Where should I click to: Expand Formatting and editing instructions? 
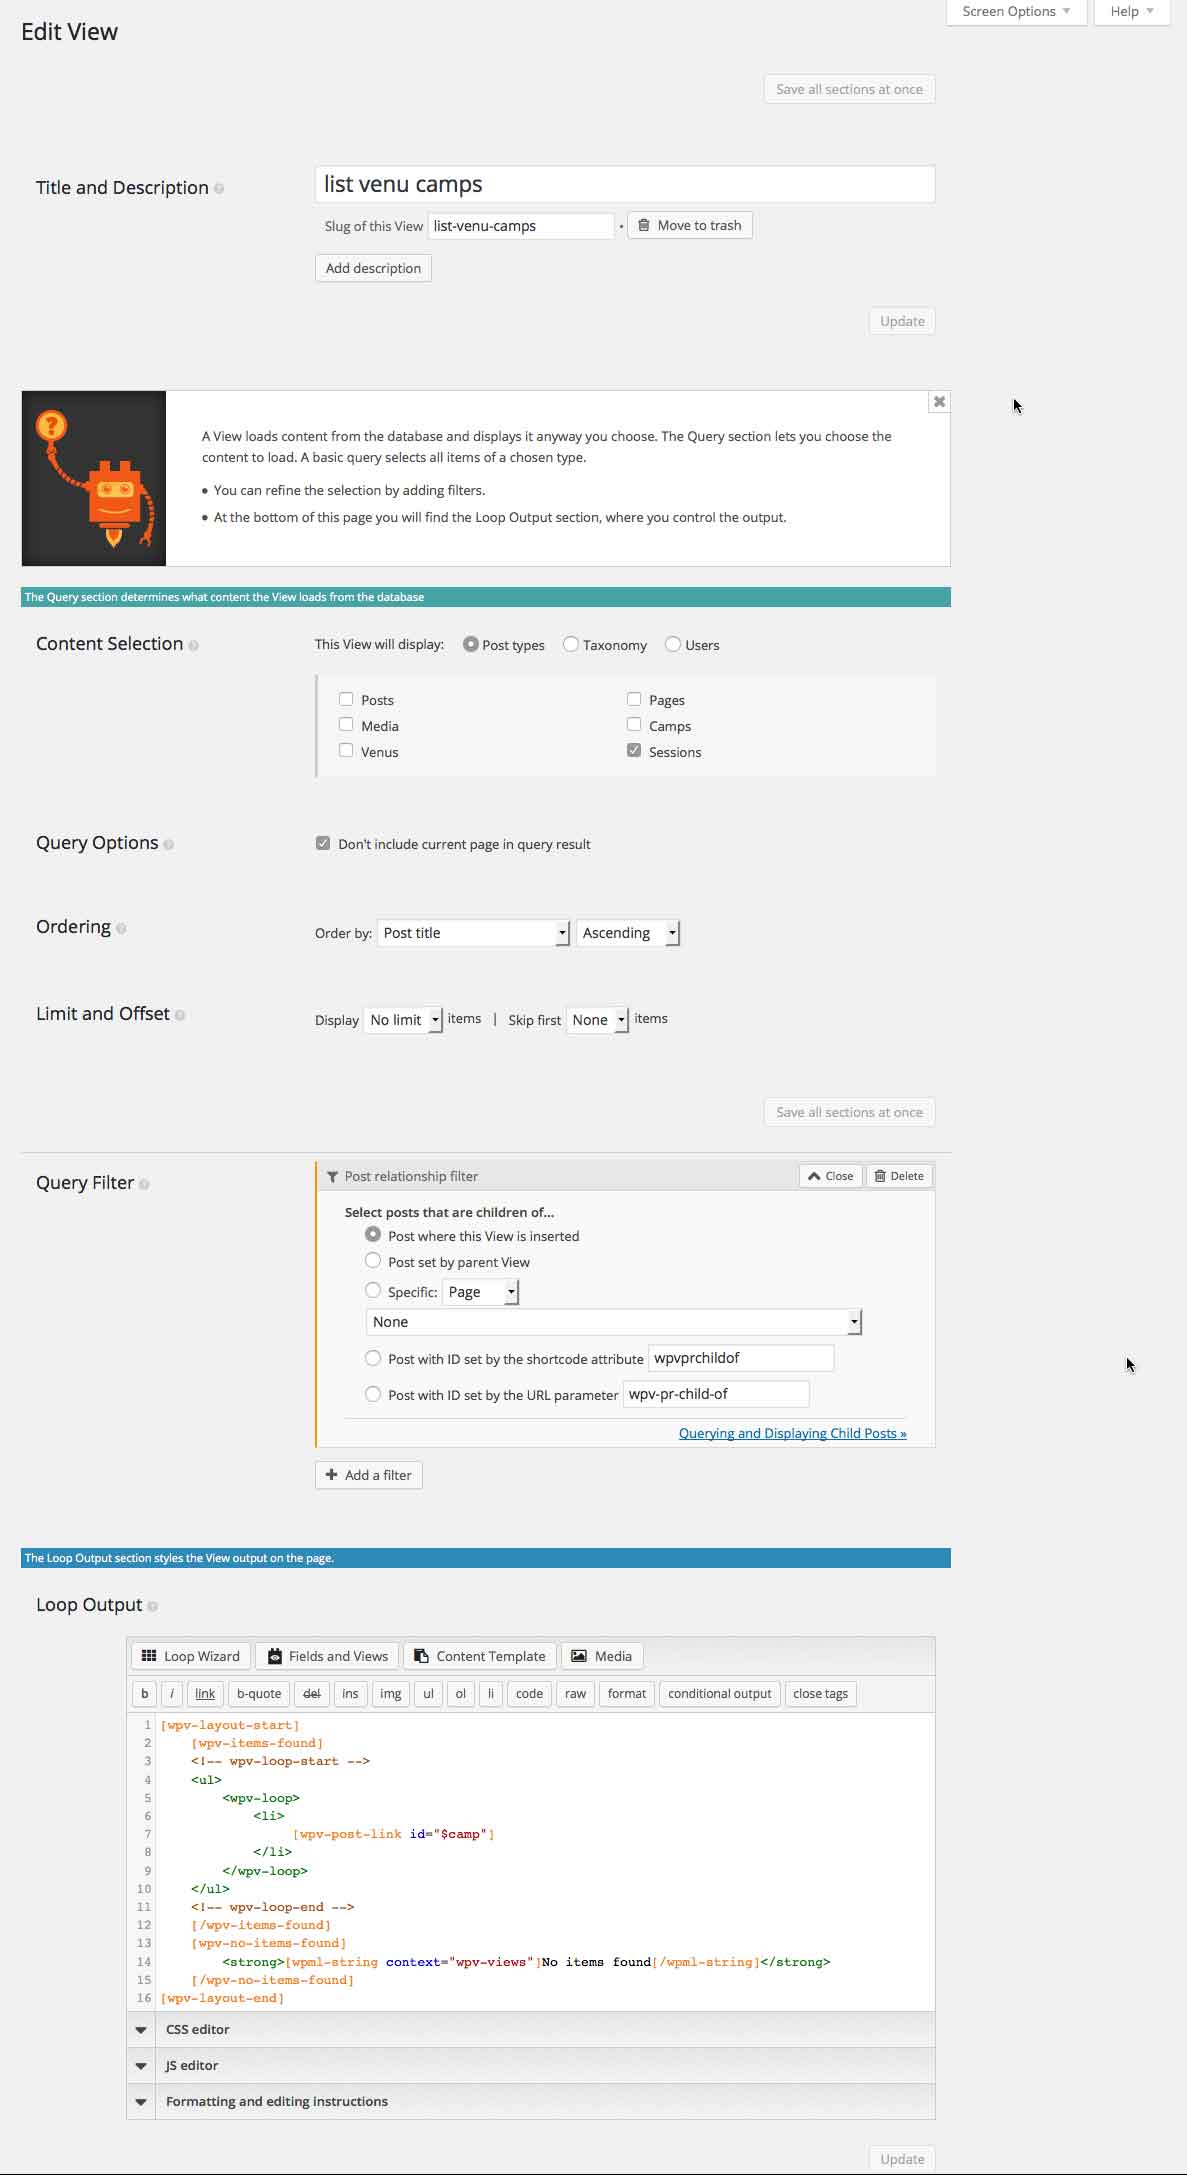pyautogui.click(x=531, y=2101)
